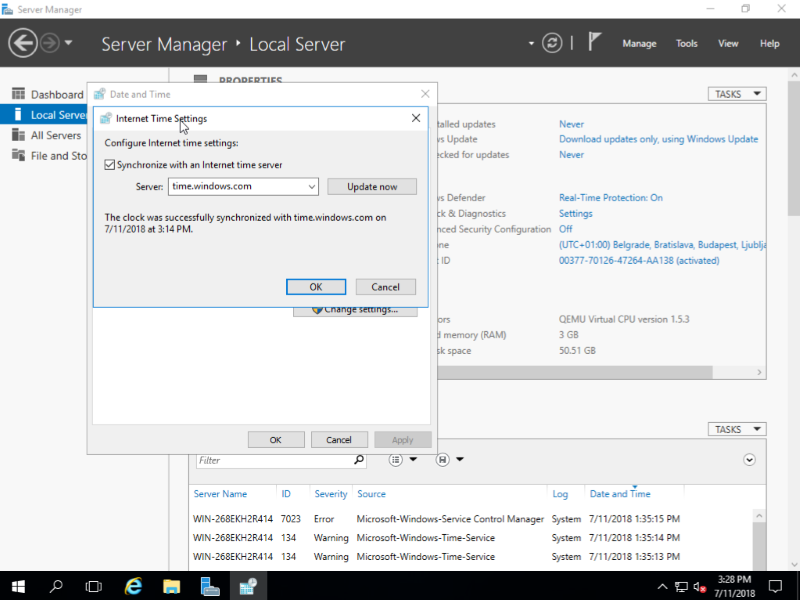Screen dimensions: 800x600
Task: Open the Events TASKS dropdown
Action: coord(737,429)
